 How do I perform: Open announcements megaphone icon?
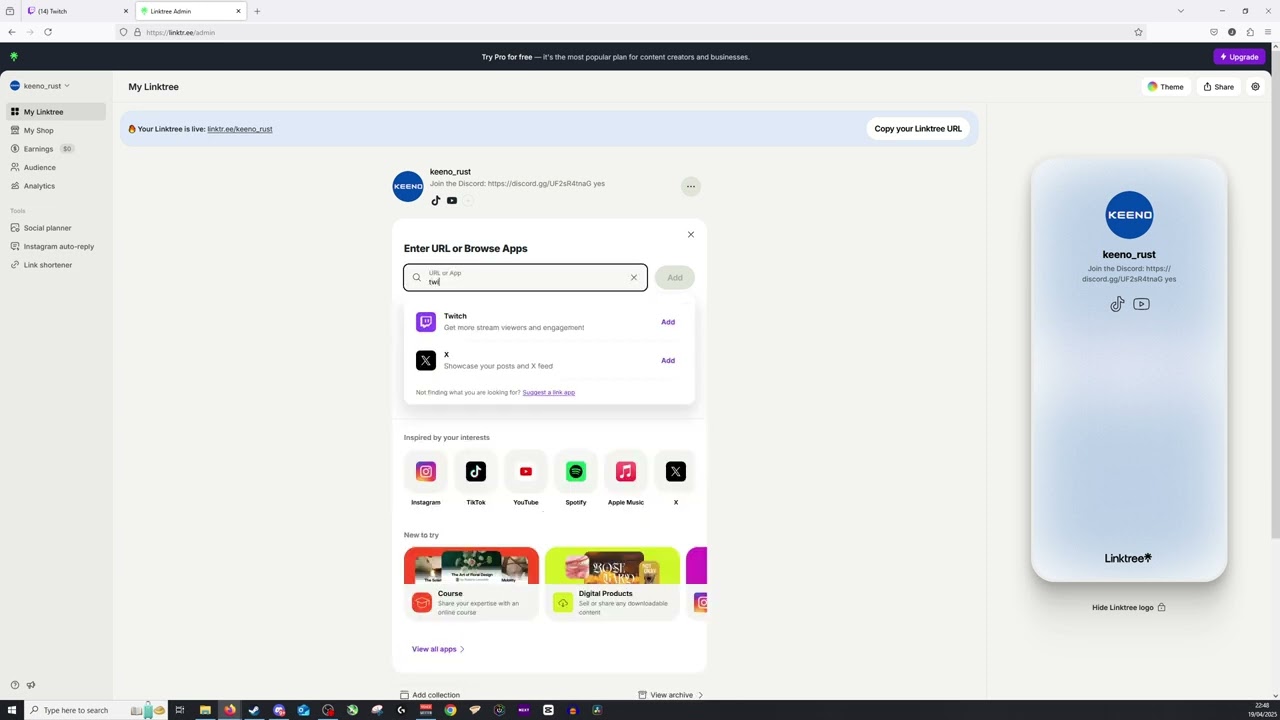(31, 685)
